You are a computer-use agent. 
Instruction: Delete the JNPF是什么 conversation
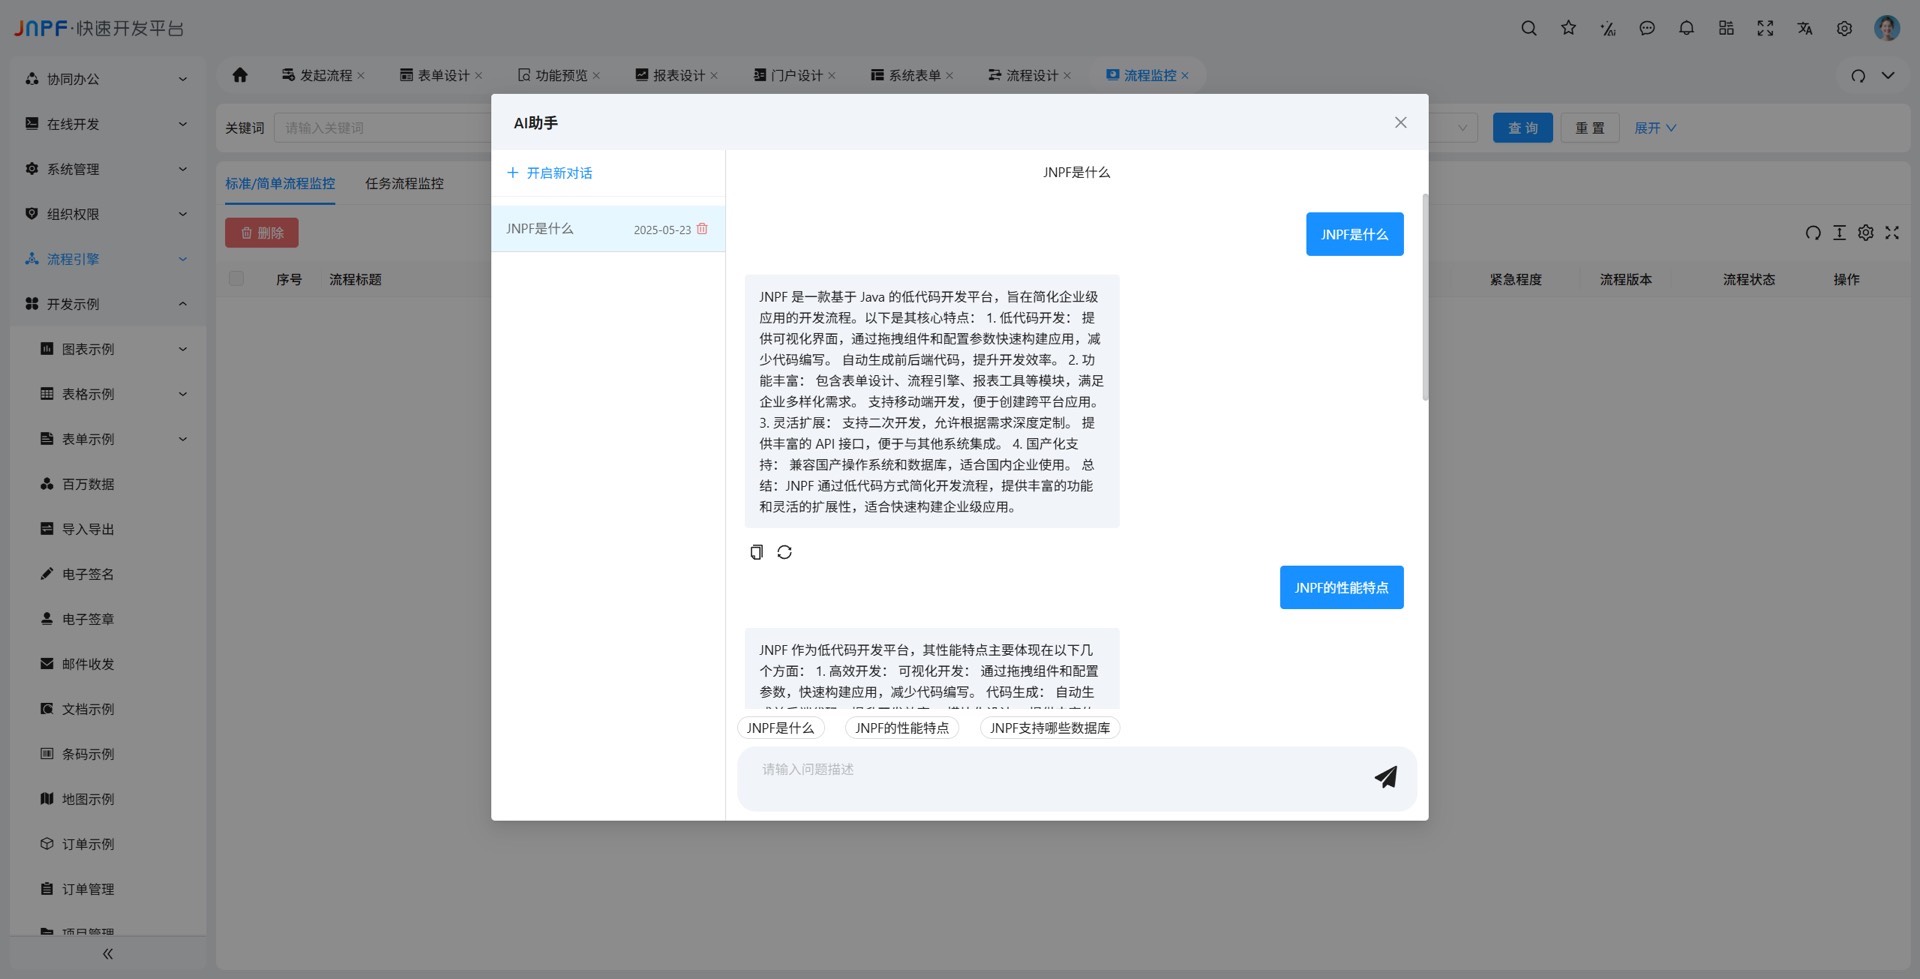[702, 229]
